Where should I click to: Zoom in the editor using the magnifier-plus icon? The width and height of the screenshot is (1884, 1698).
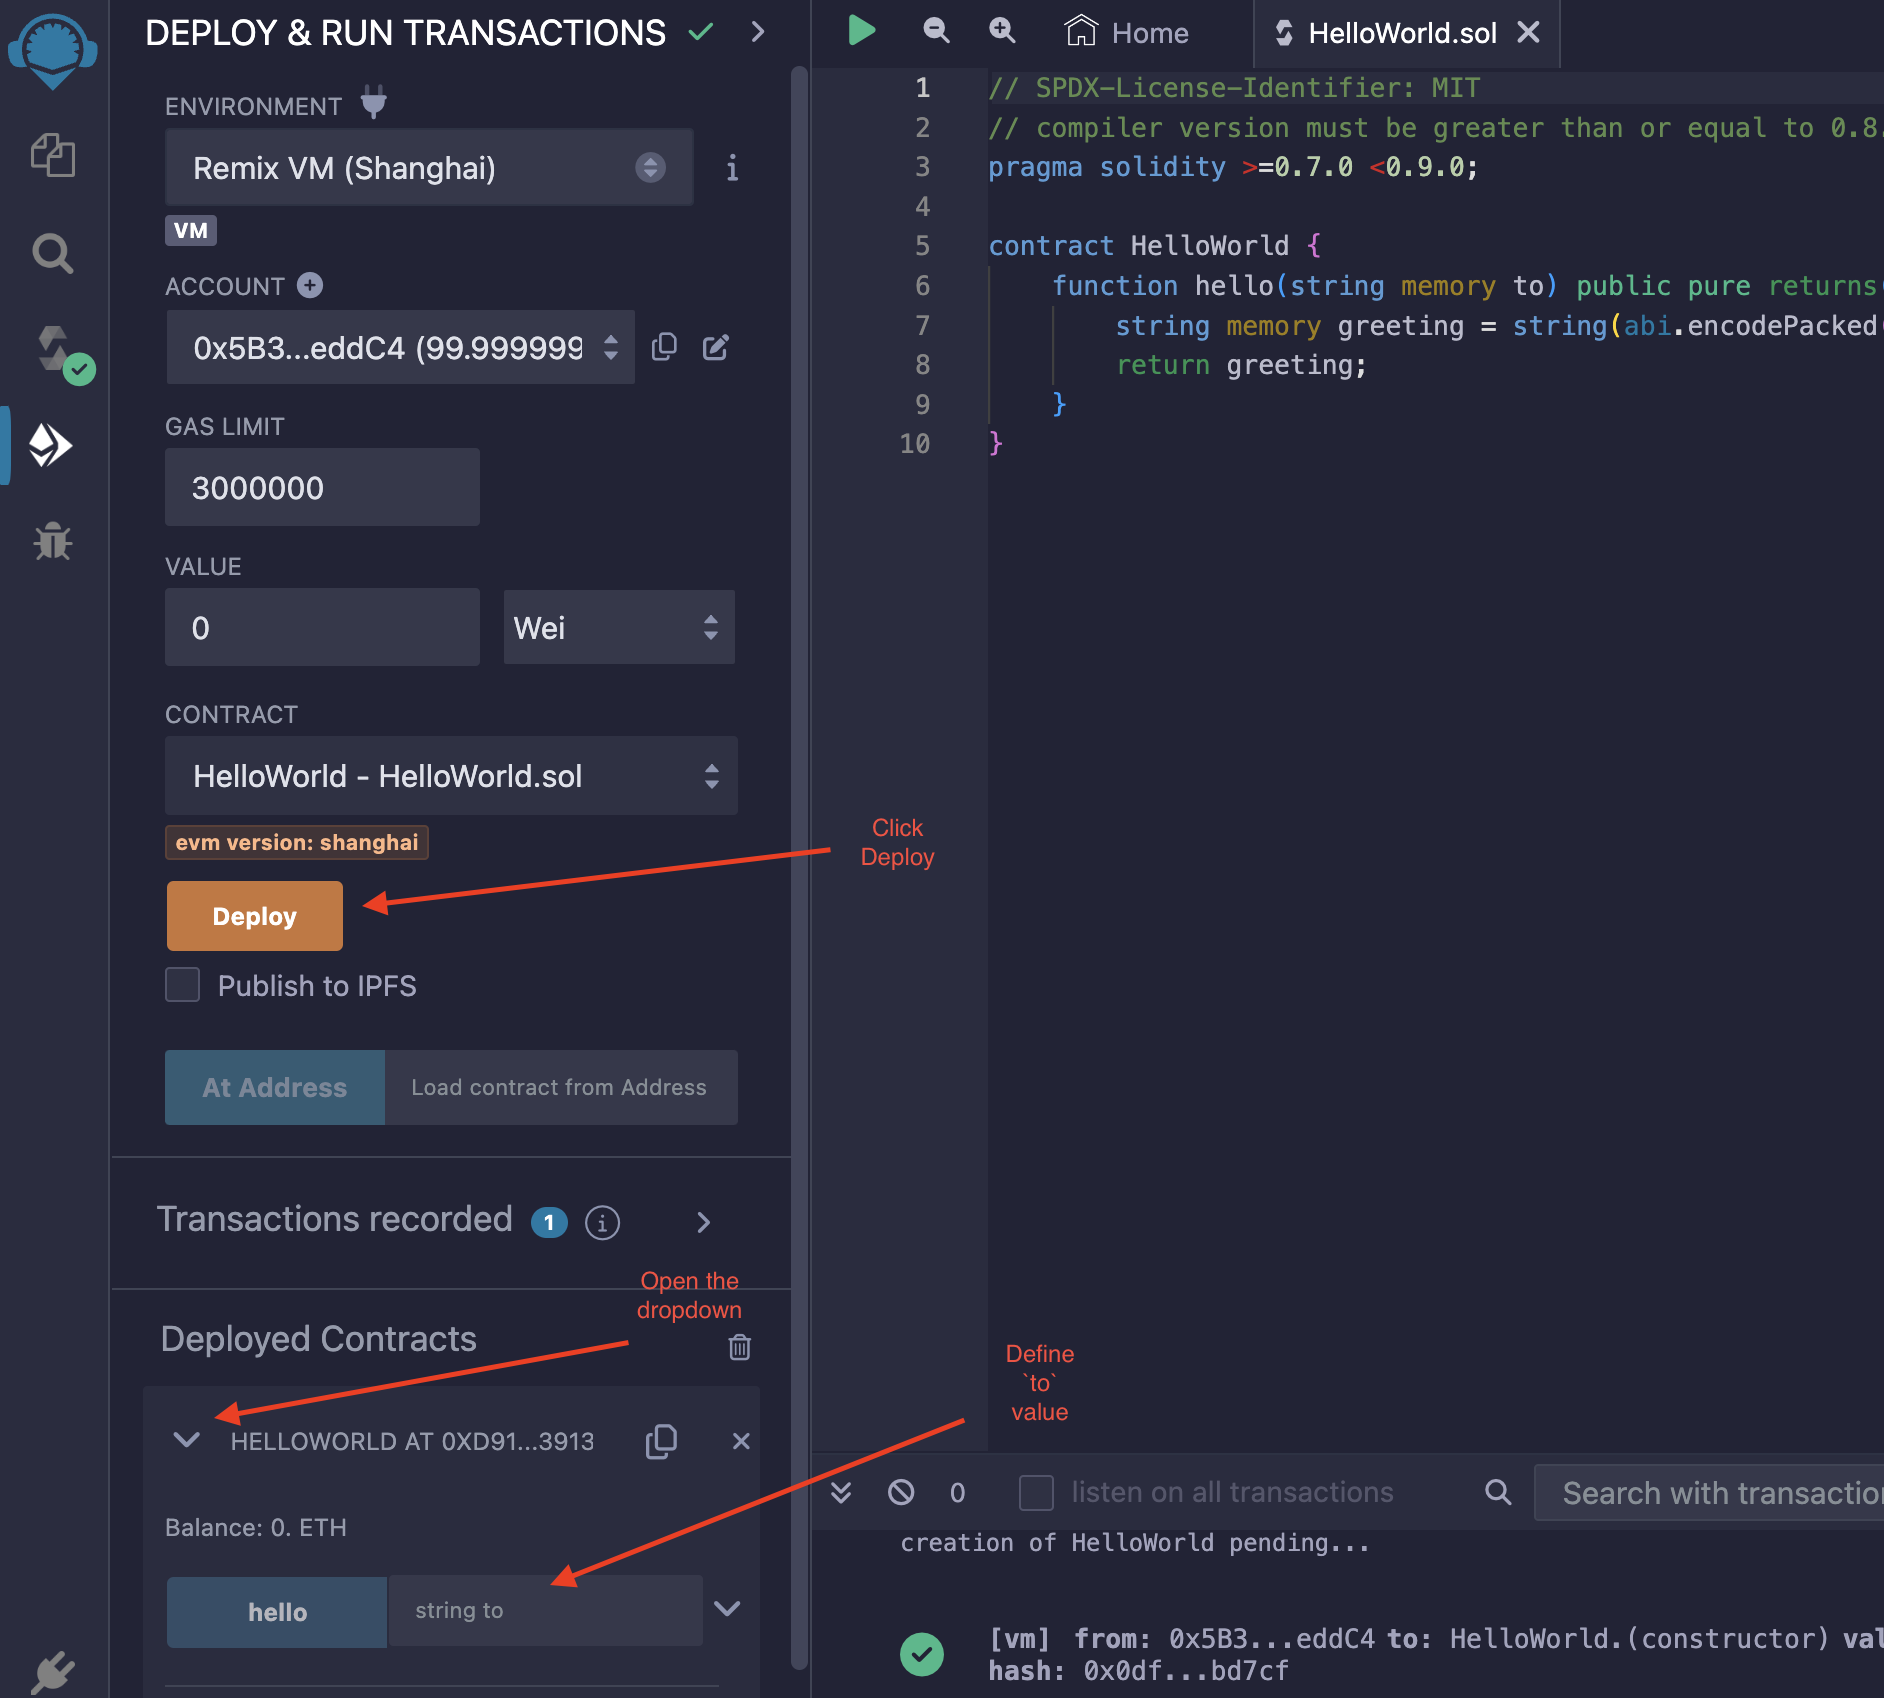click(x=1001, y=31)
